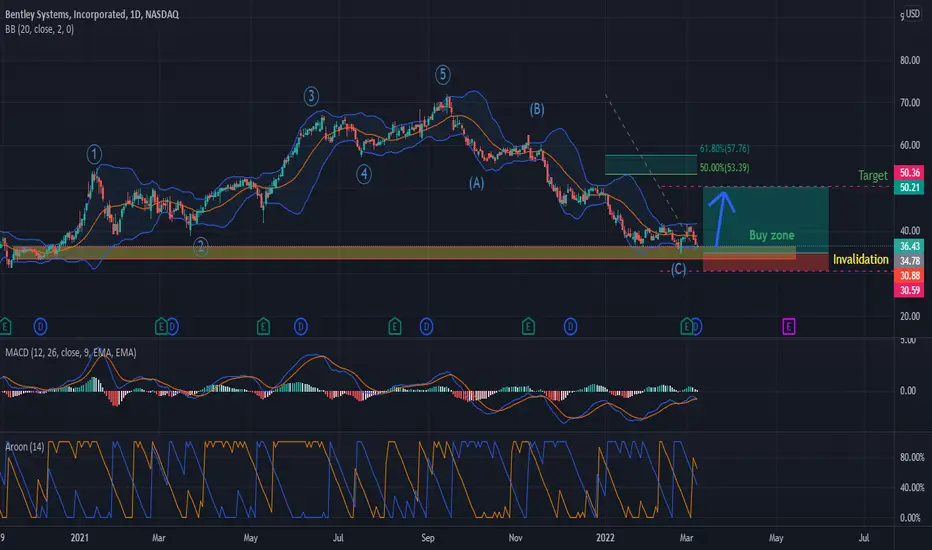
Task: Click the dividend D marker near December 2020
Action: tap(40, 326)
